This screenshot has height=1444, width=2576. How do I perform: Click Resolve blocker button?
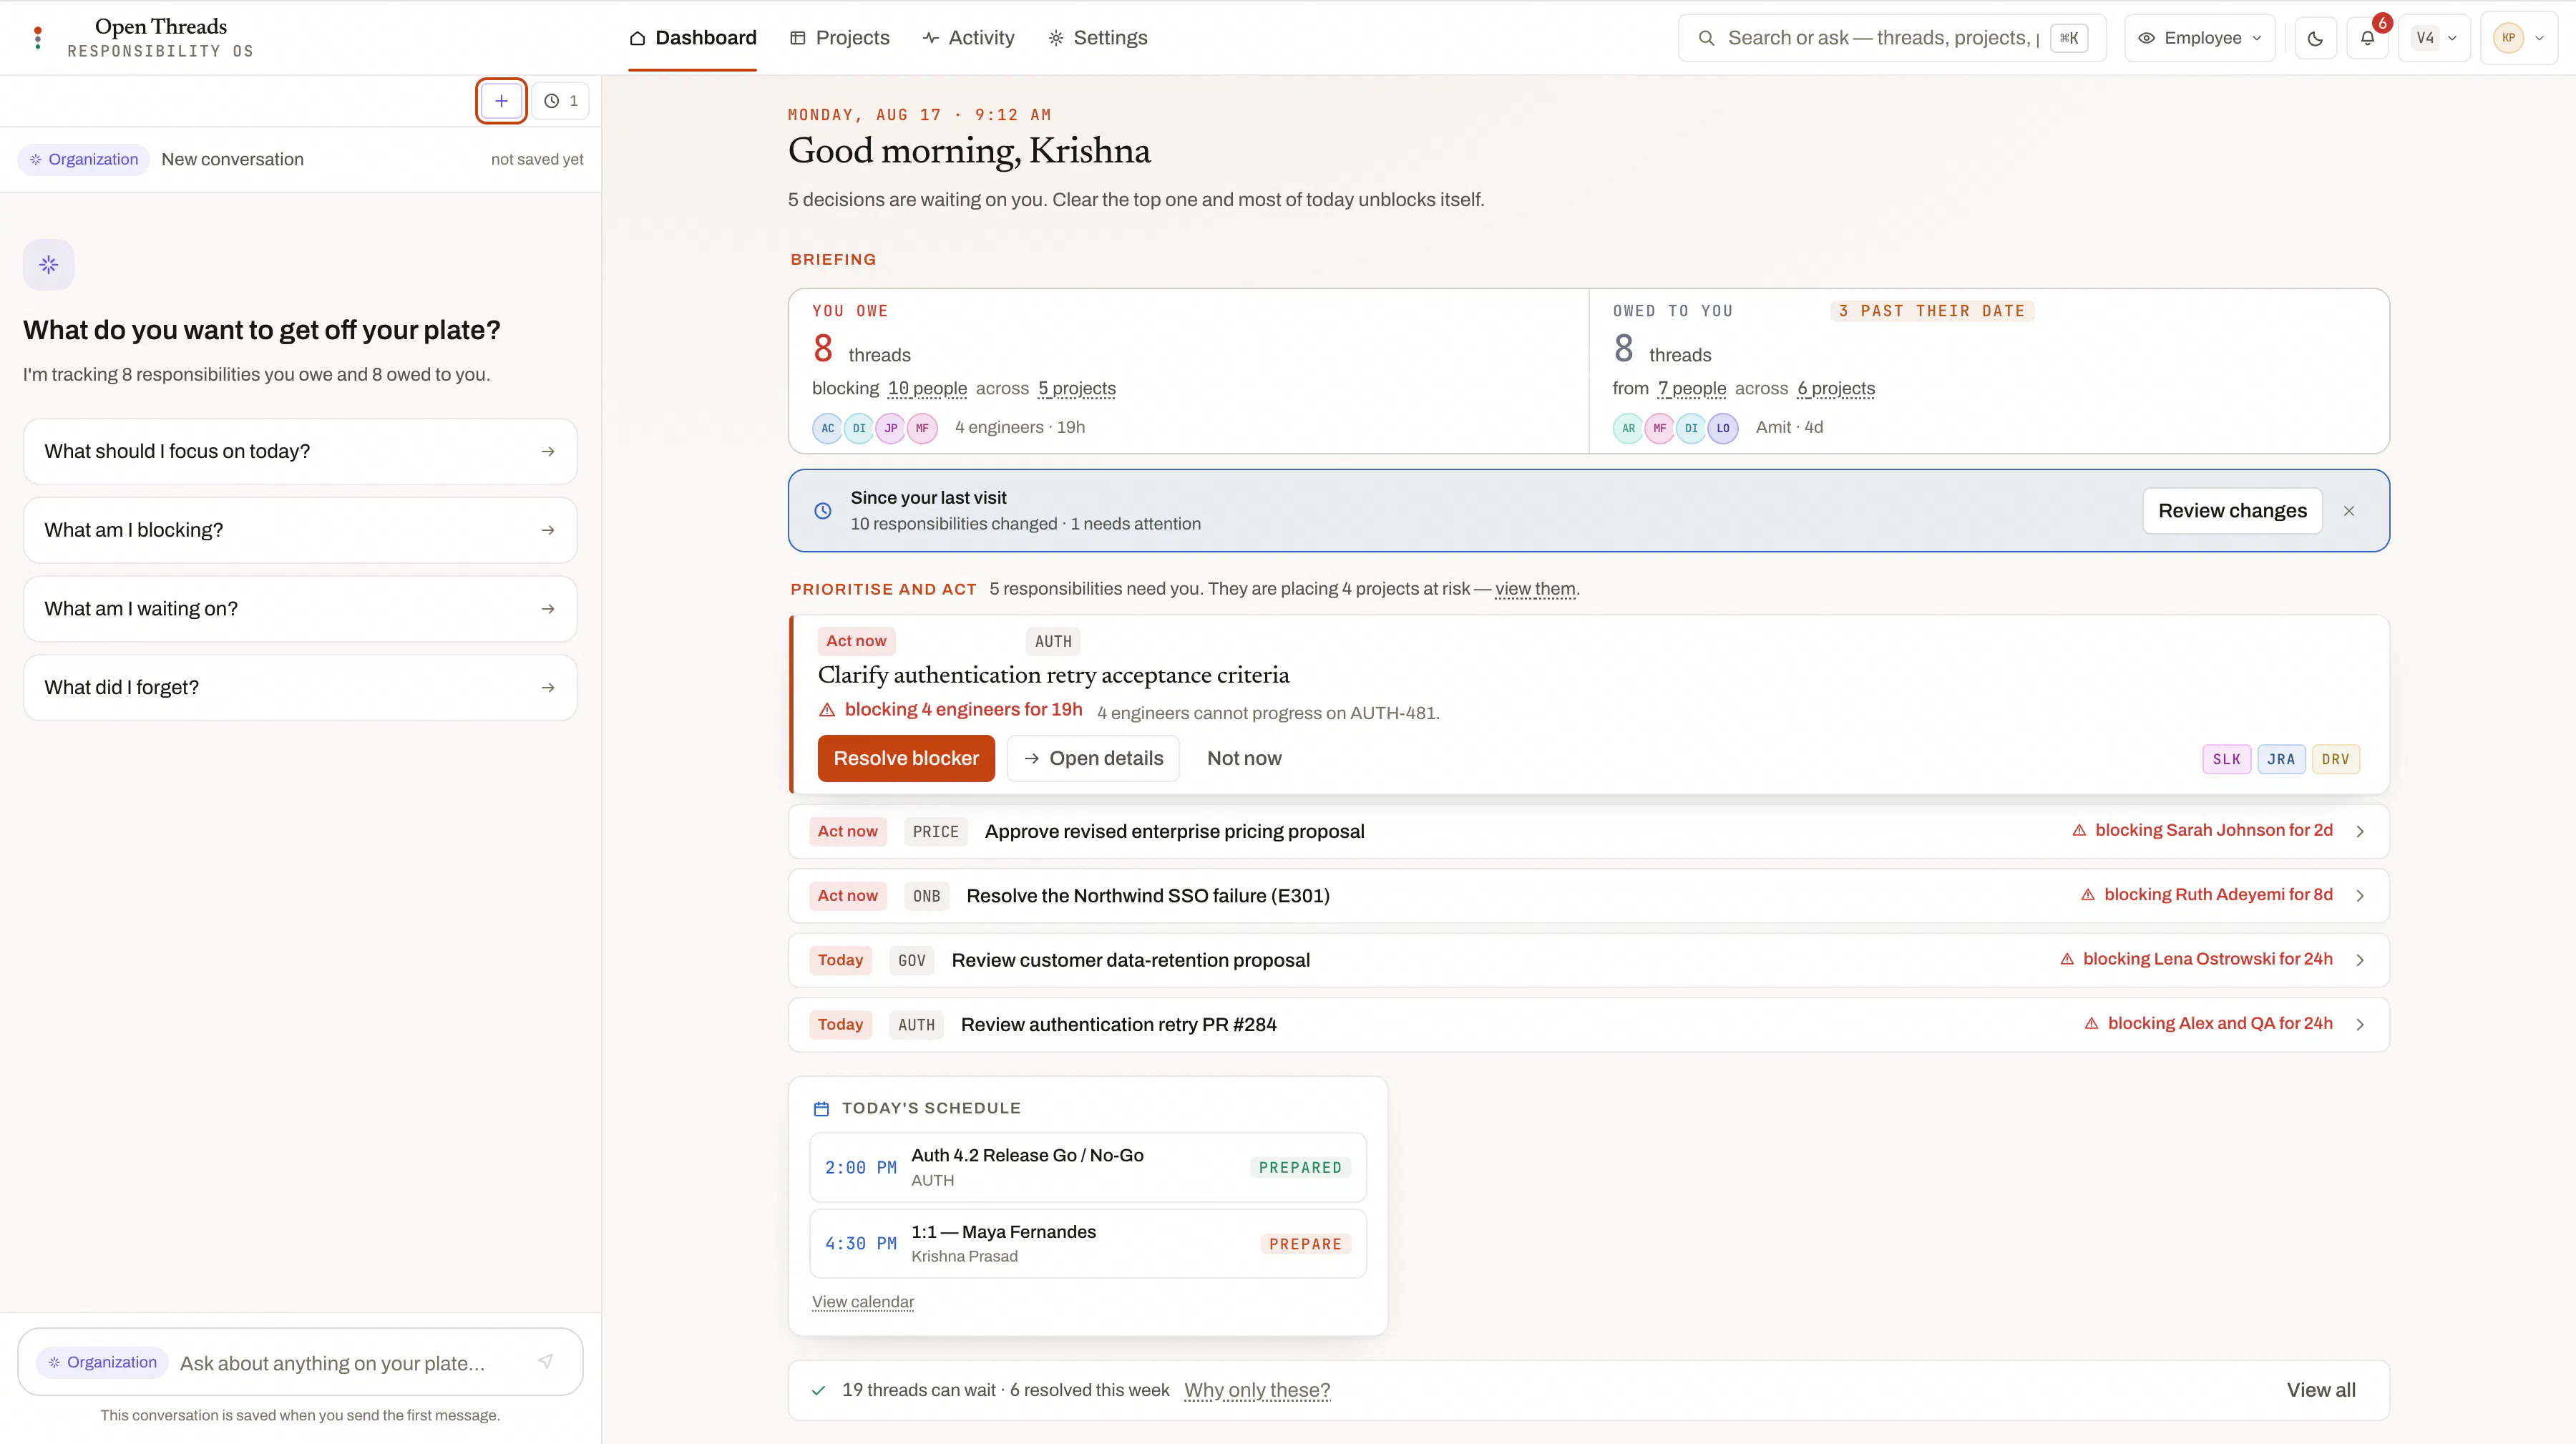point(906,759)
